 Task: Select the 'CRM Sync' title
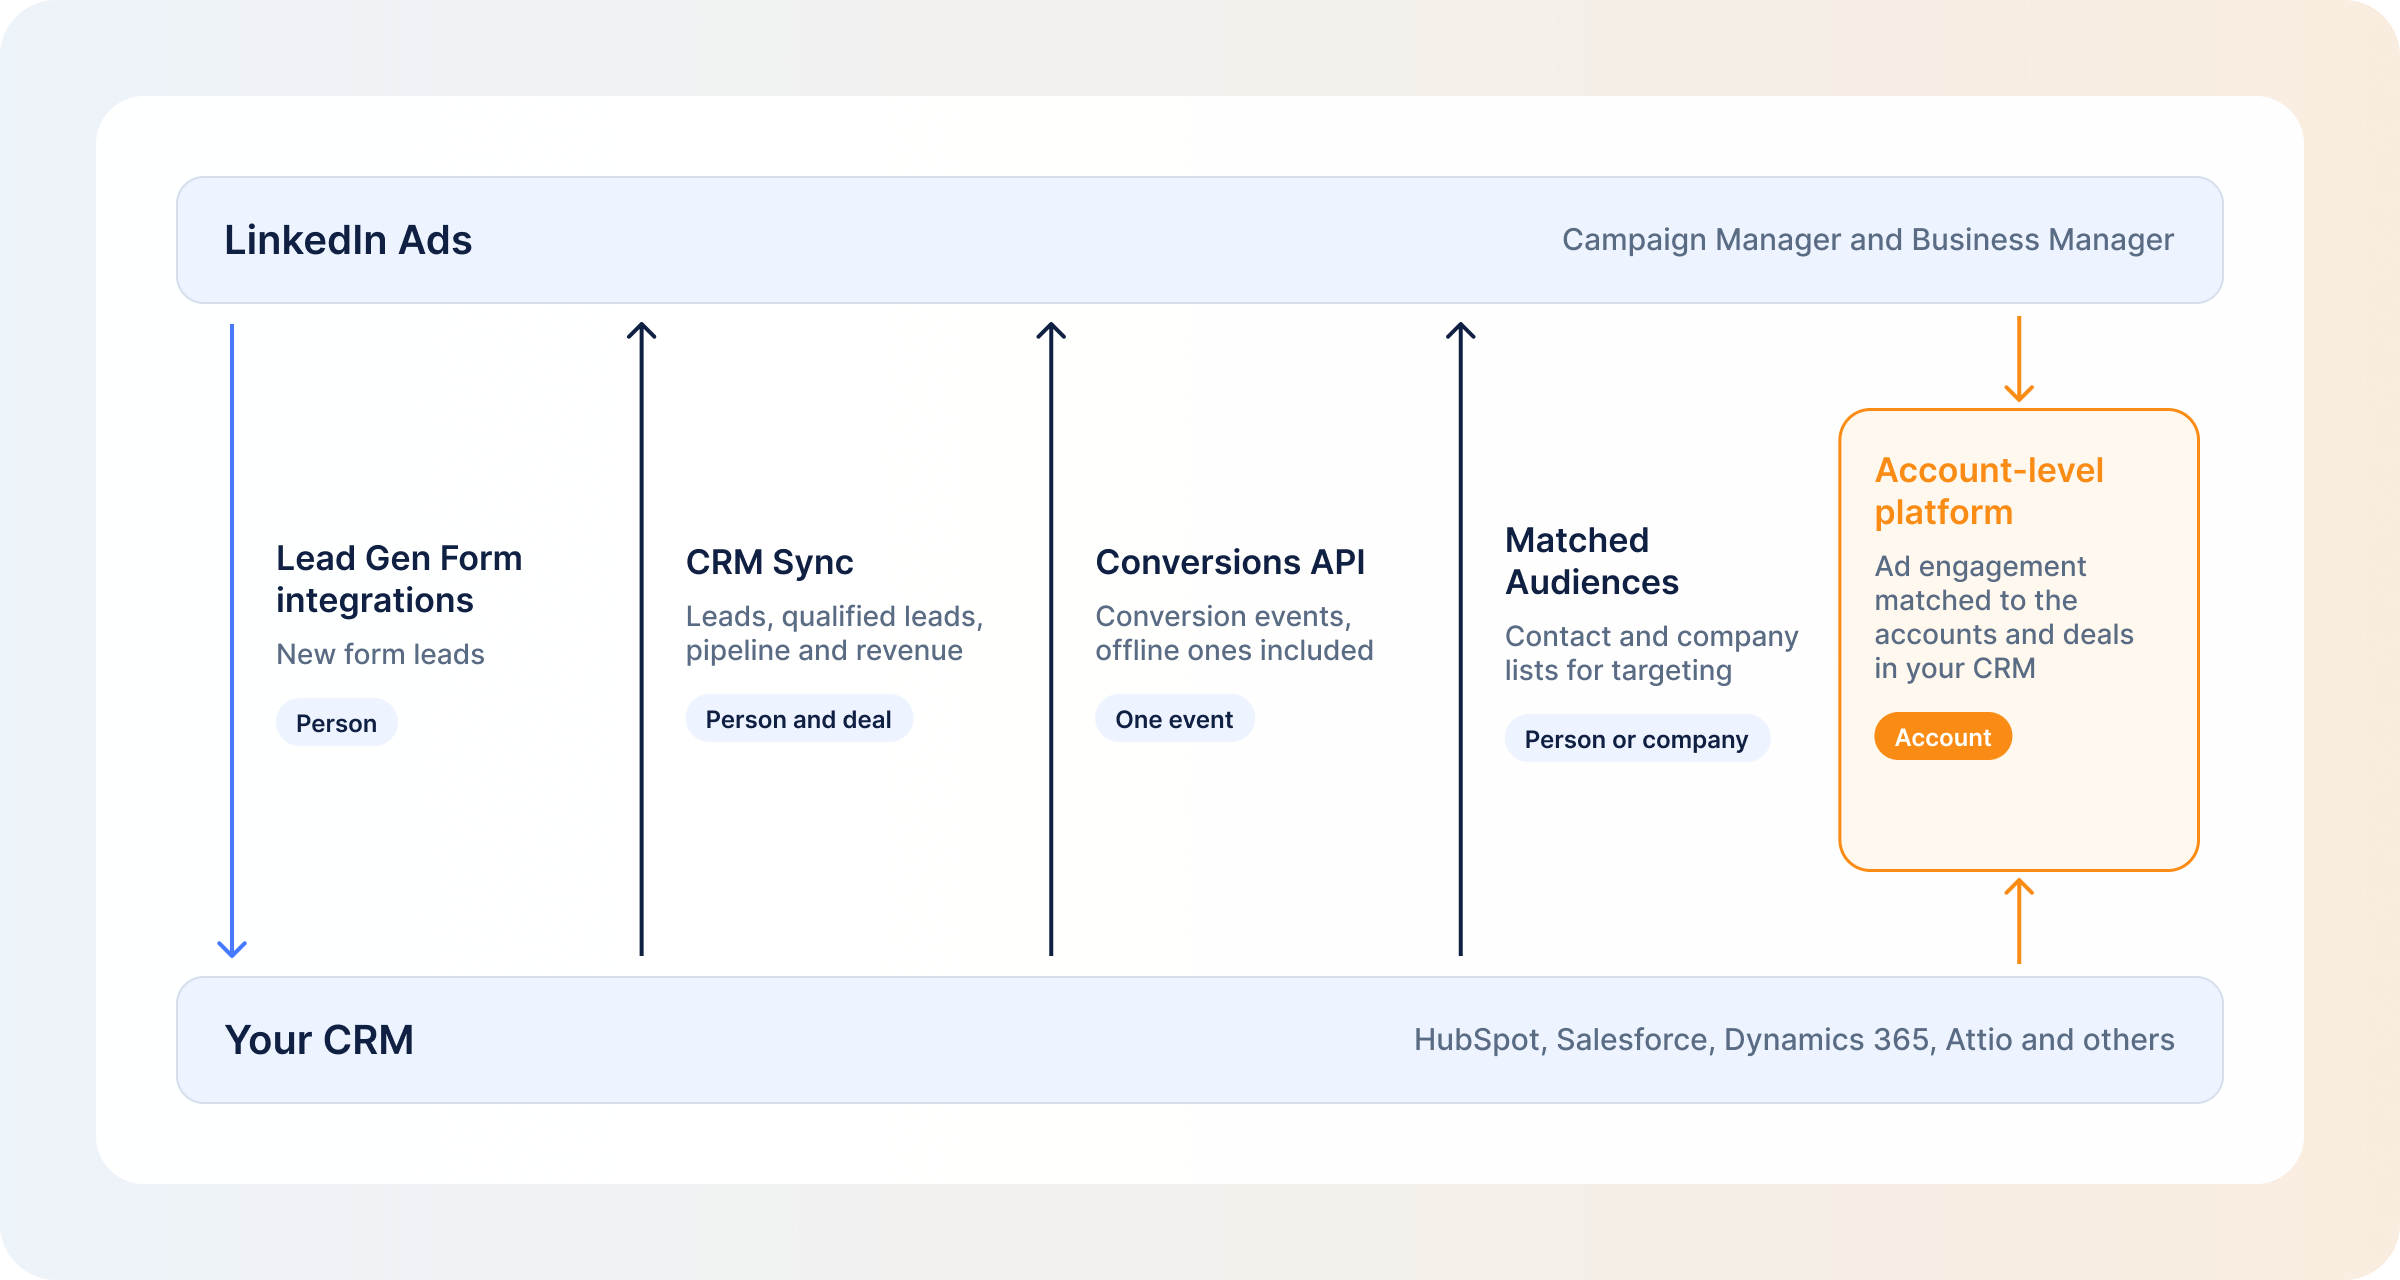point(769,562)
